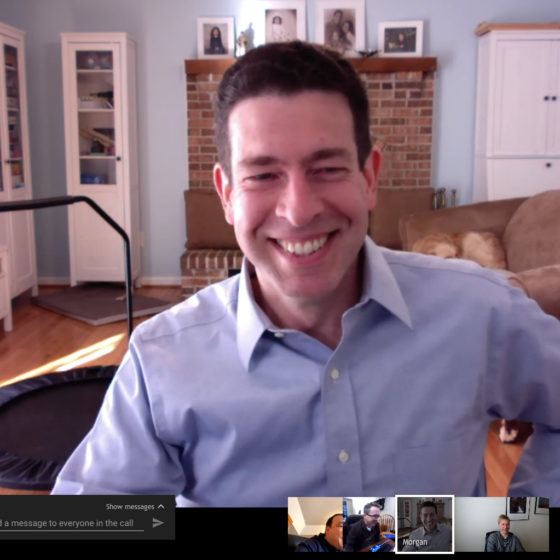560x560 pixels.
Task: Click the white border of the active speaker tile
Action: coord(425,496)
